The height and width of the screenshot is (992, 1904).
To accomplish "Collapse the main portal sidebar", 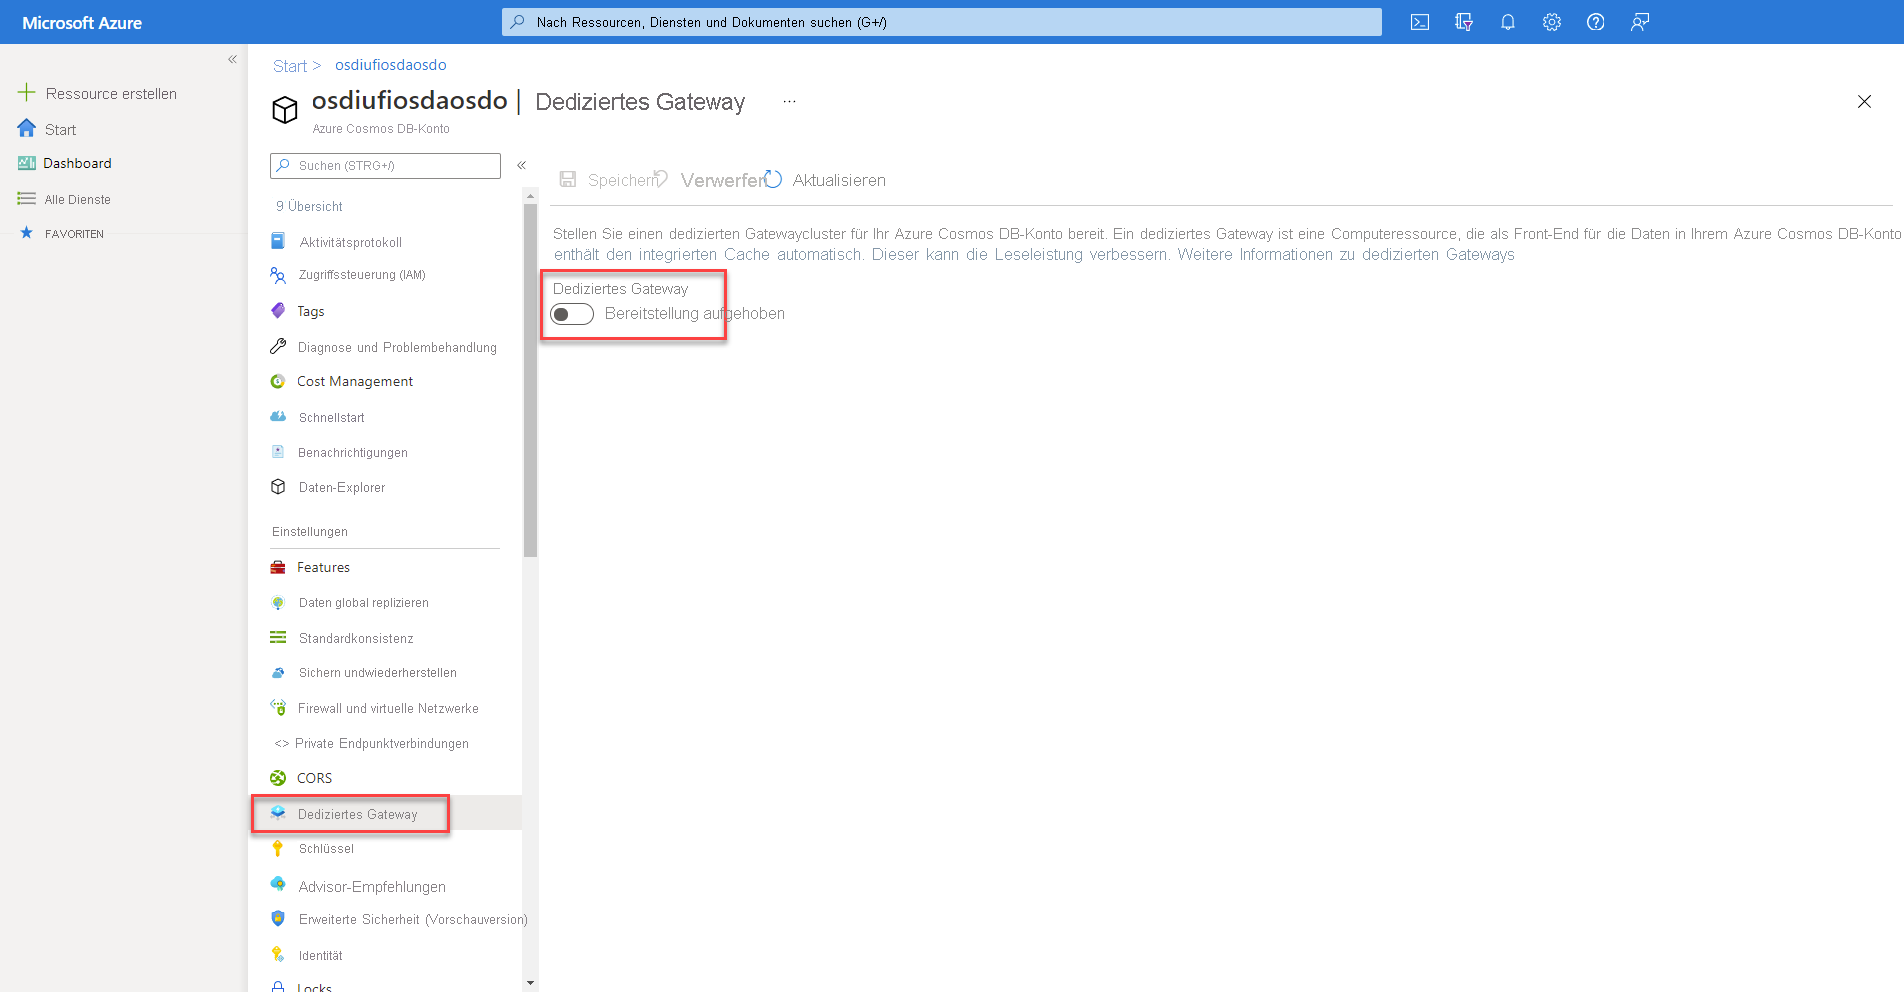I will [x=232, y=59].
